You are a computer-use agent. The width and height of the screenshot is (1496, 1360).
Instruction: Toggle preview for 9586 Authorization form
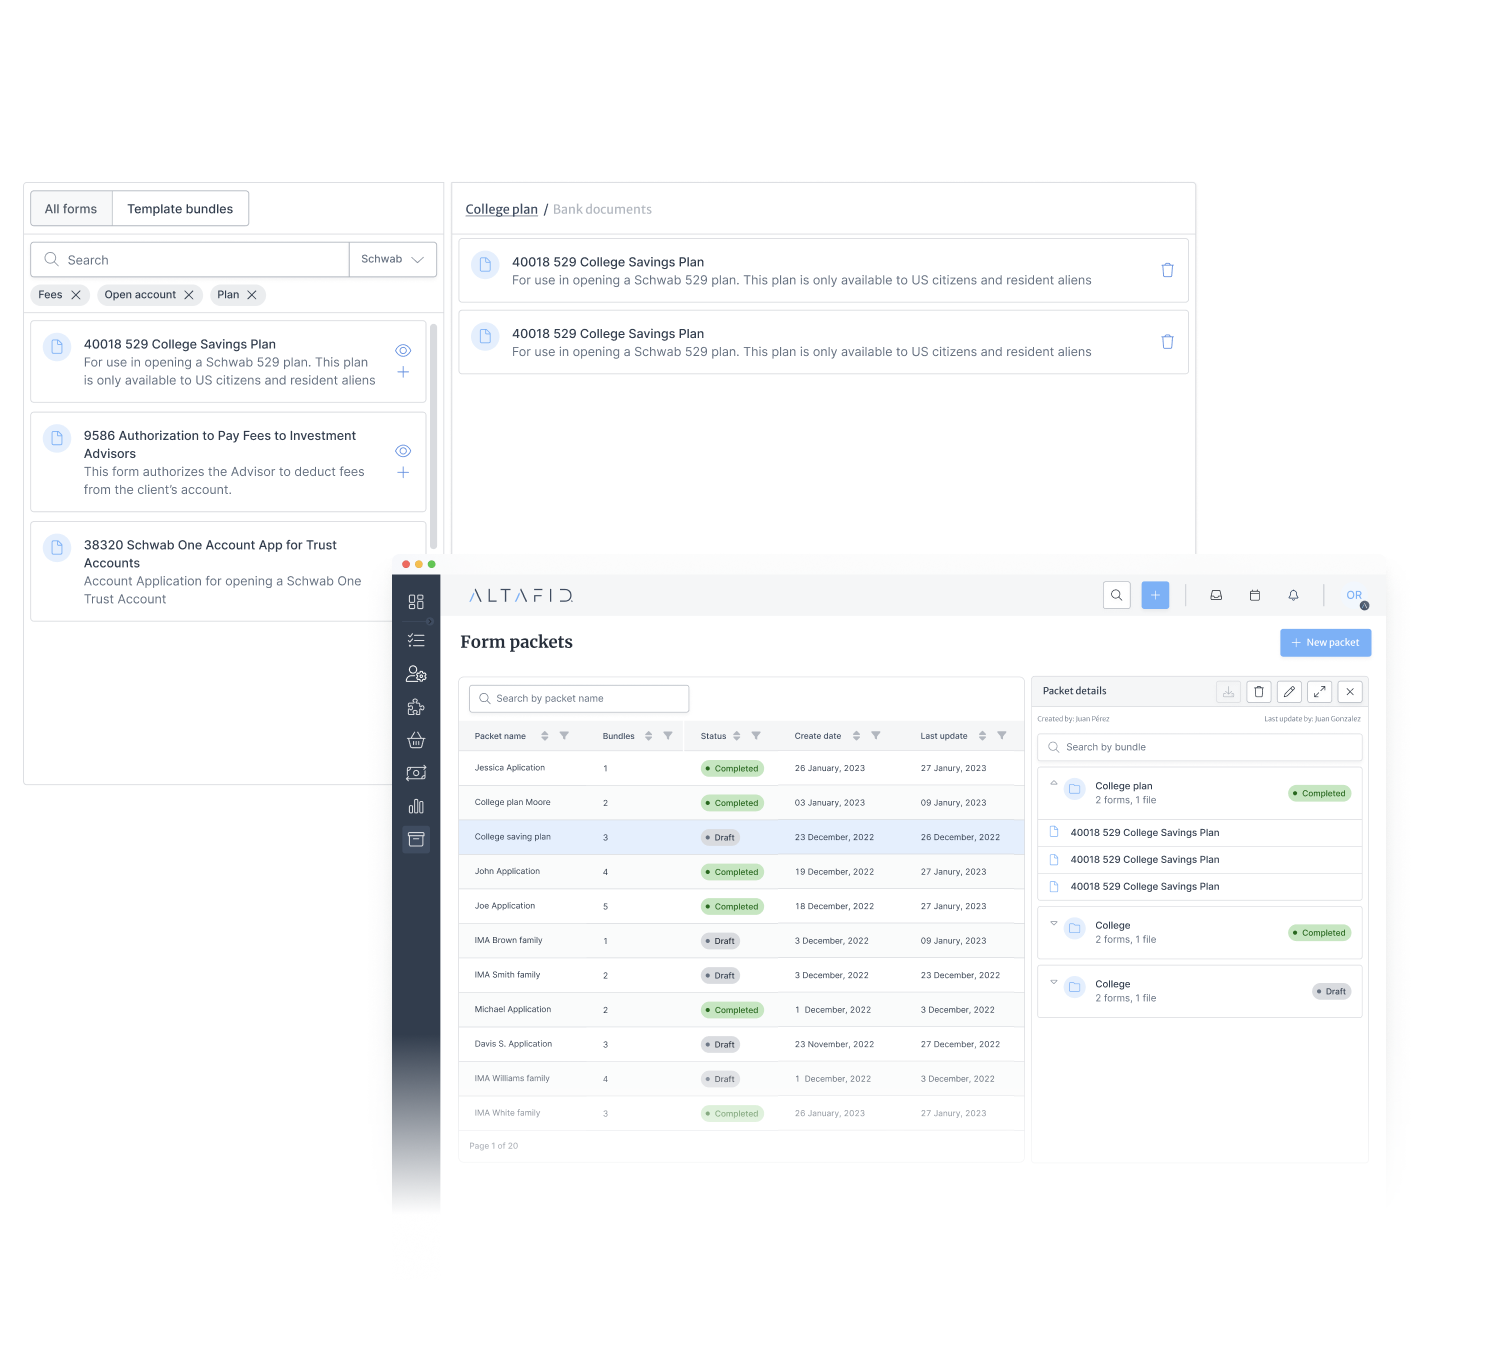point(403,451)
